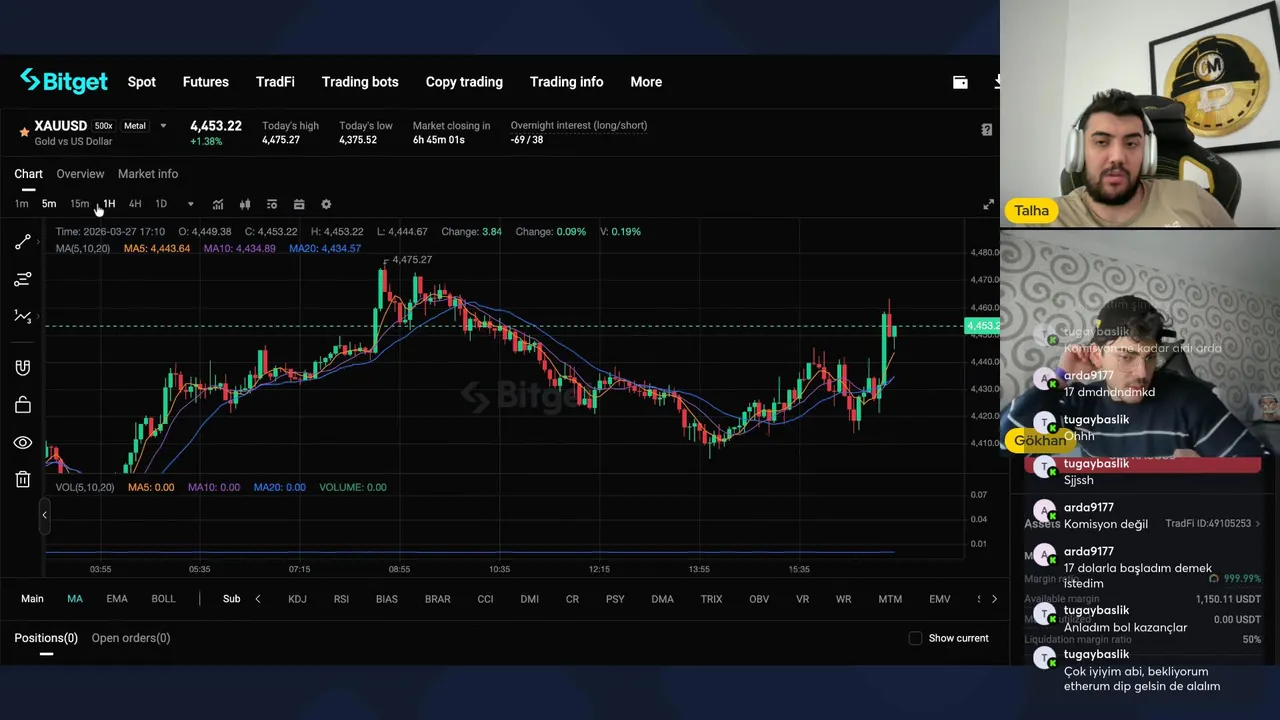
Task: Open the display settings icon beside candlestick icon
Action: click(272, 204)
